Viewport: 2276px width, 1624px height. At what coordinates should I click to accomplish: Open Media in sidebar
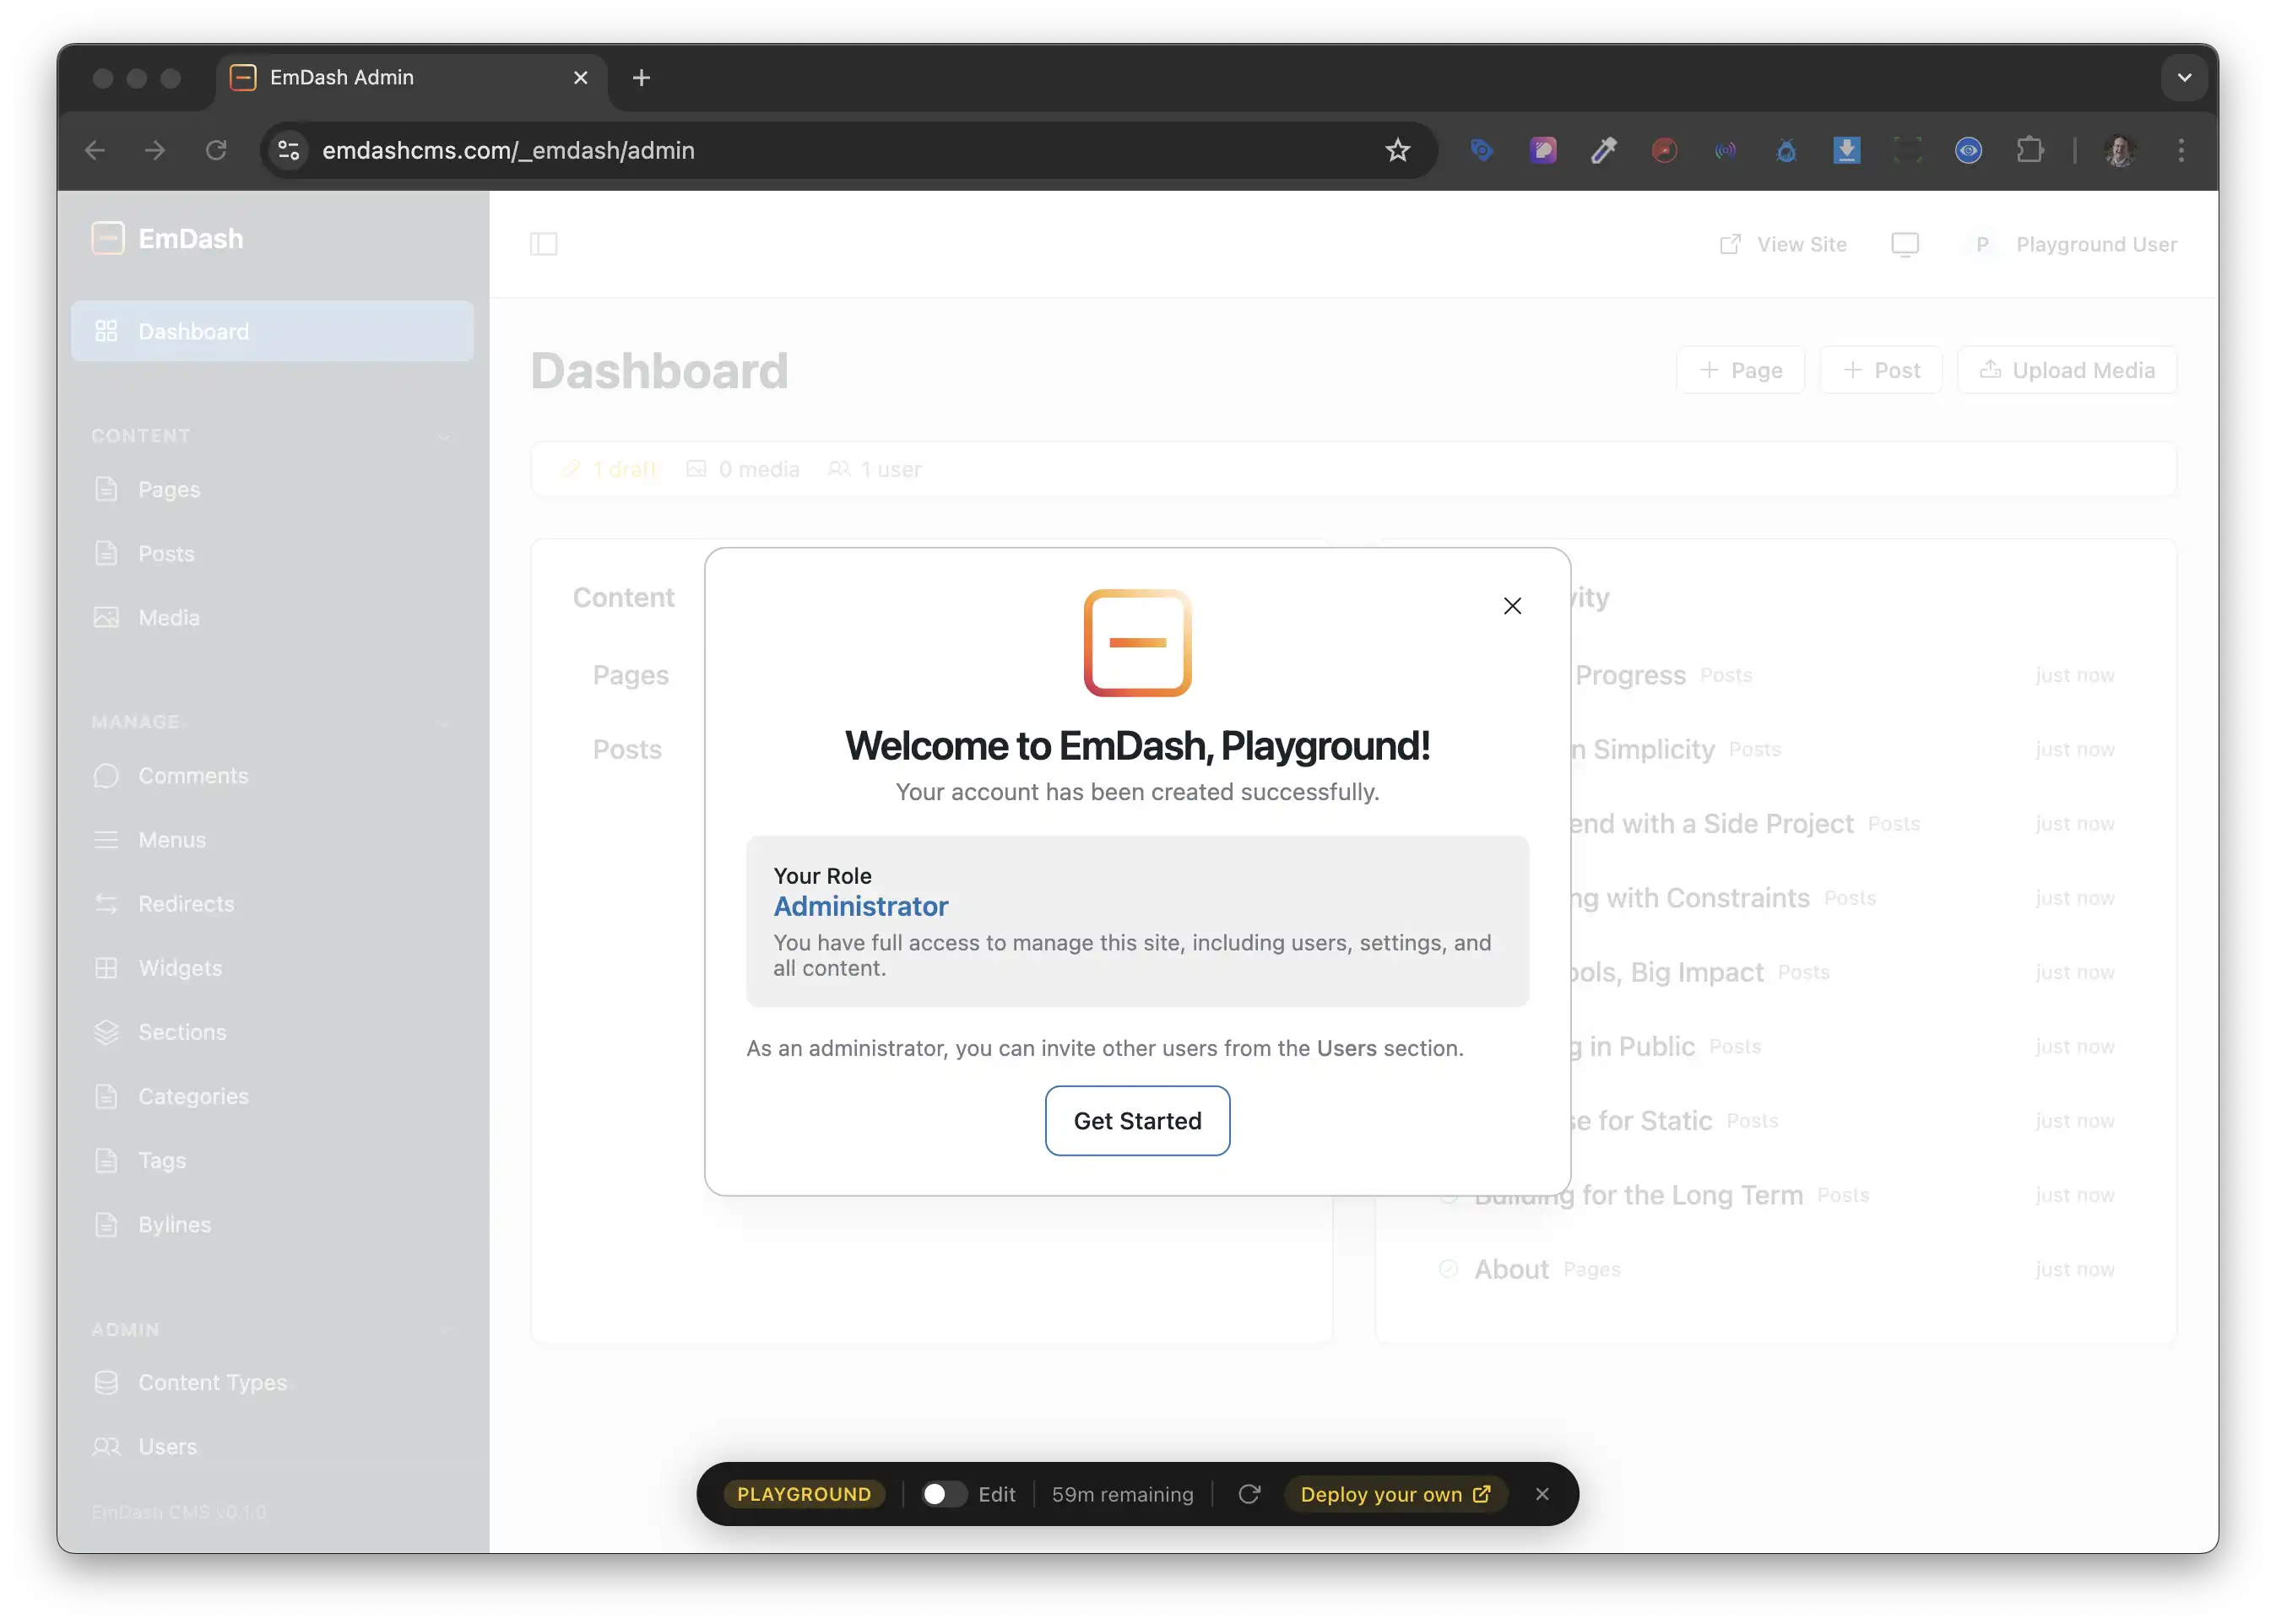tap(272, 617)
